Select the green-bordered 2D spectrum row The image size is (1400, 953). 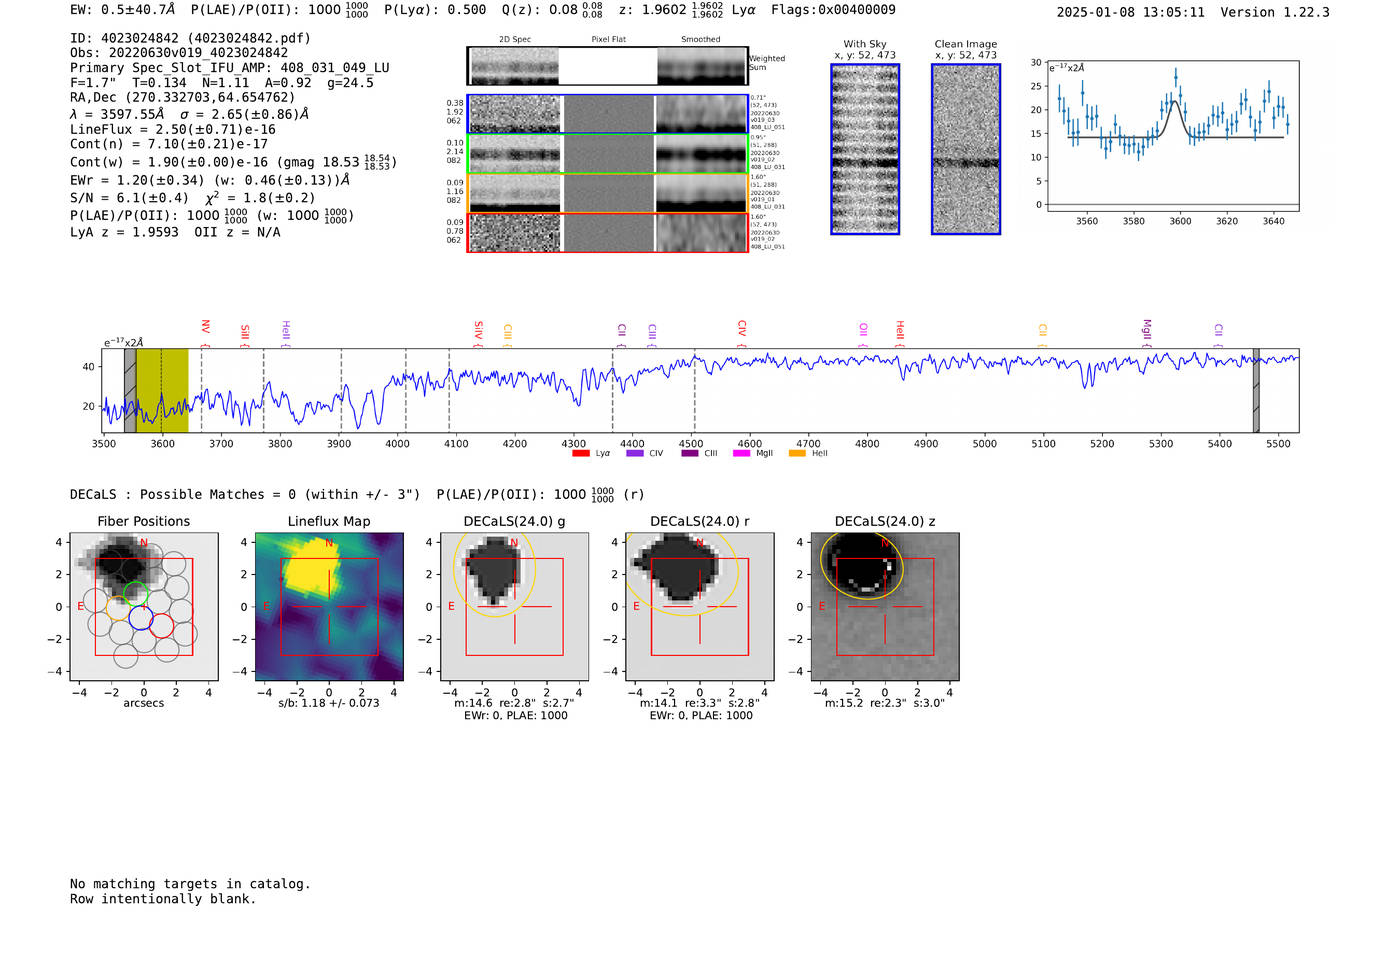(608, 154)
